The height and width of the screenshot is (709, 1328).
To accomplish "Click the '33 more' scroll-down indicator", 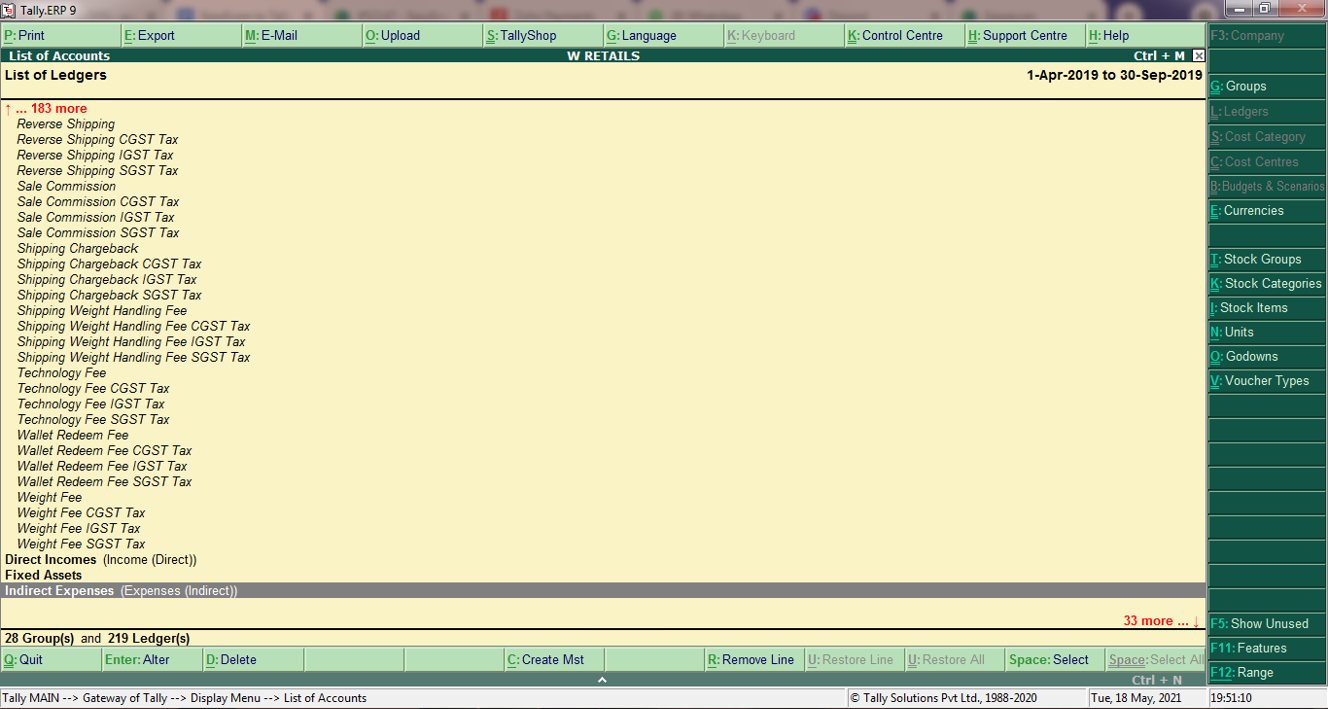I will tap(1160, 621).
